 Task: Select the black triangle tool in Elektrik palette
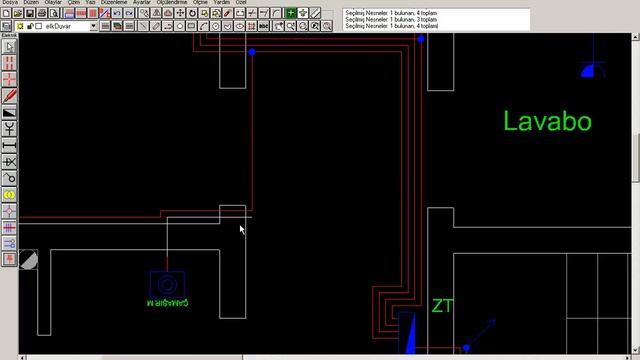(x=9, y=113)
